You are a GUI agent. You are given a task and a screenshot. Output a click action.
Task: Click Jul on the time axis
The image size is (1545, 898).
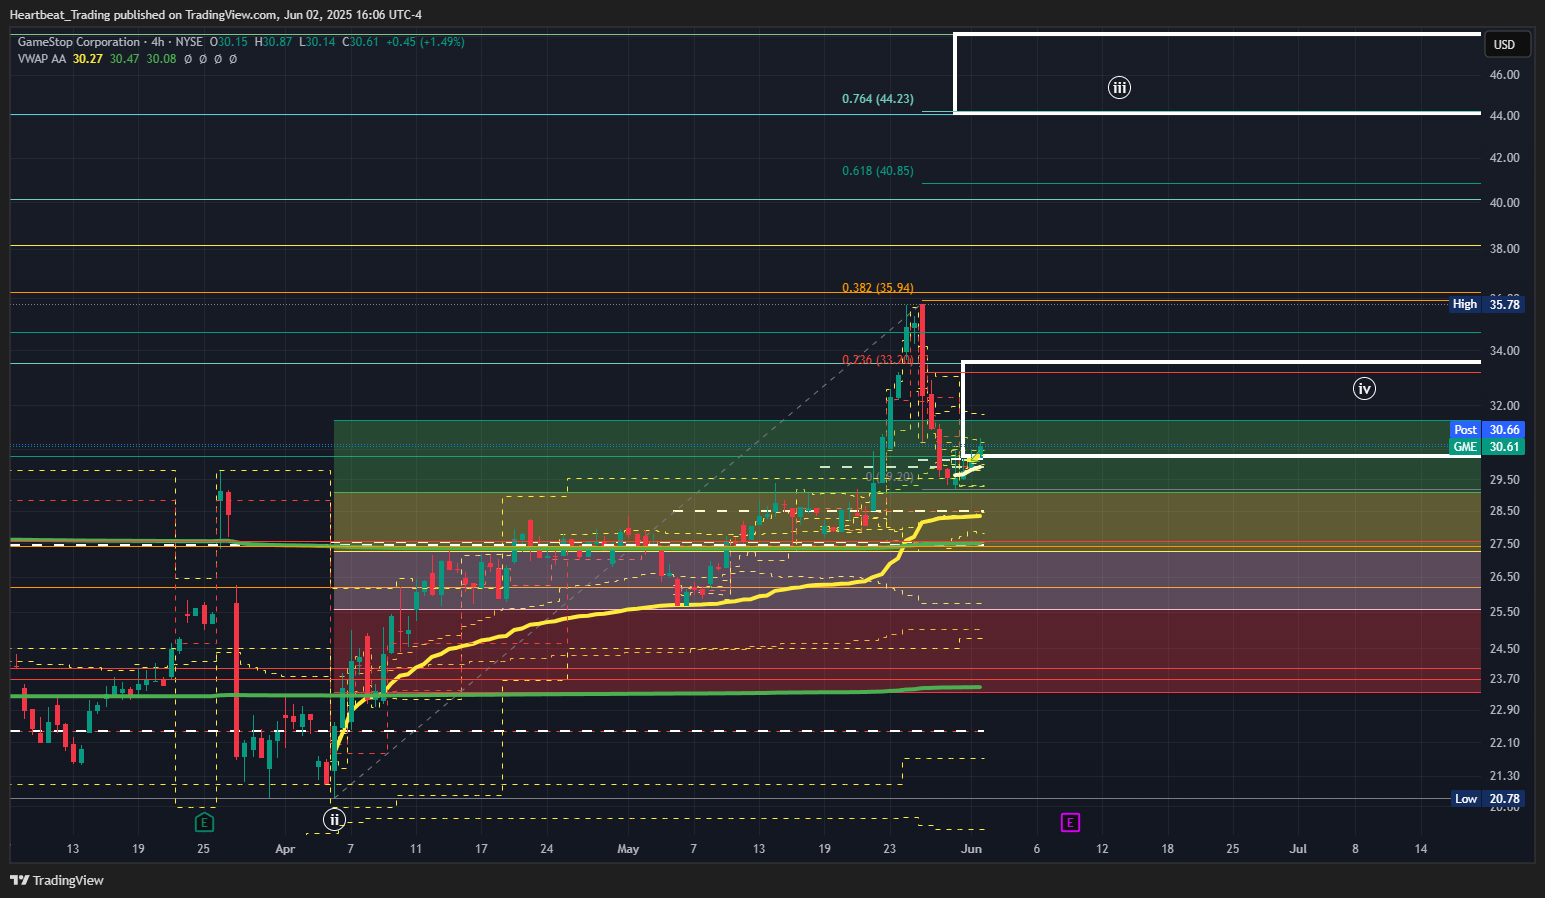(1298, 849)
